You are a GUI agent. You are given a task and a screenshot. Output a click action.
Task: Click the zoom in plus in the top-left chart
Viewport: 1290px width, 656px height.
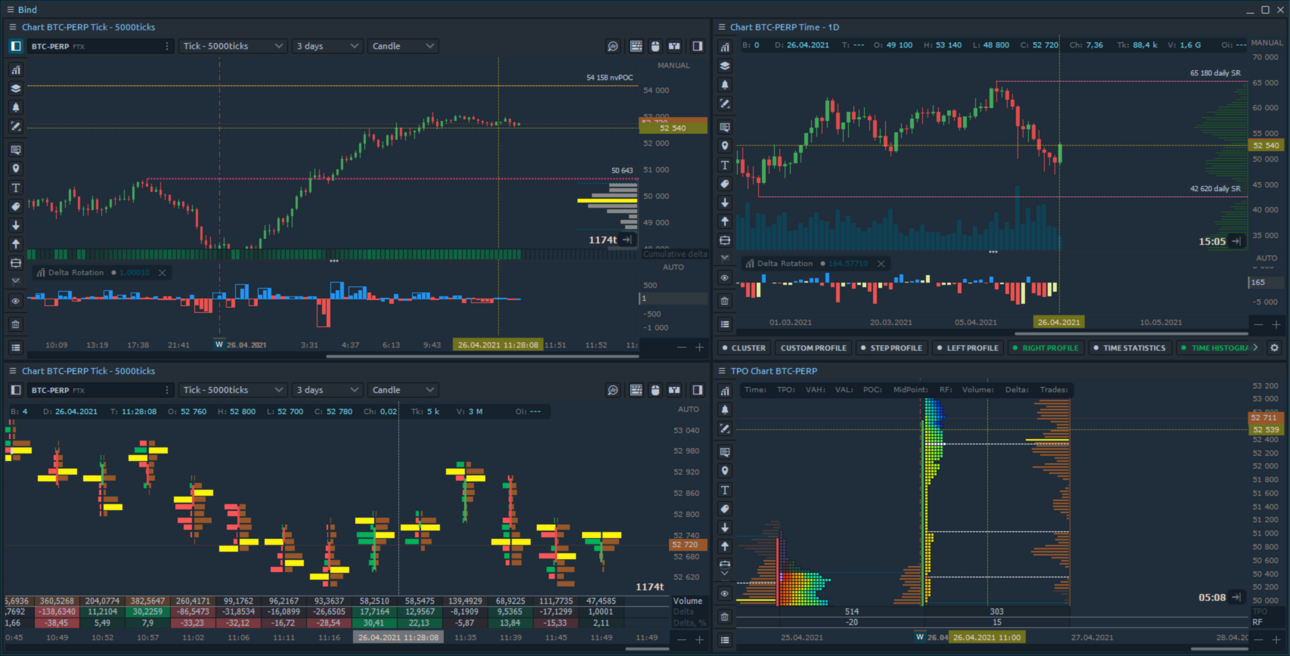click(x=699, y=347)
